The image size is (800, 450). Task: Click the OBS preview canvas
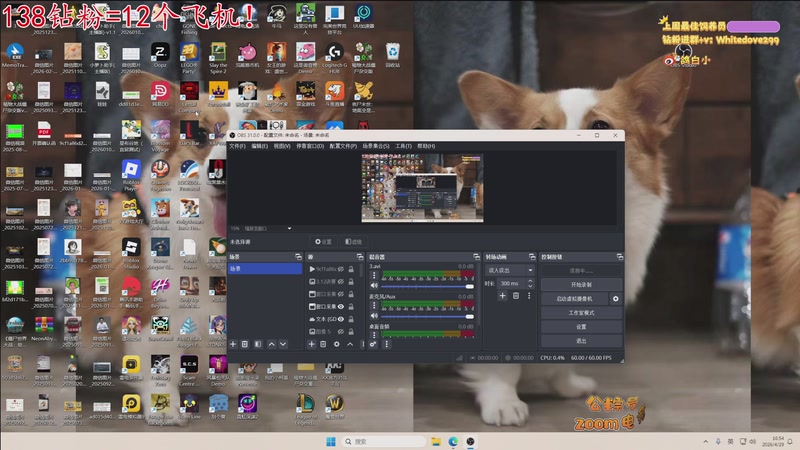[422, 188]
